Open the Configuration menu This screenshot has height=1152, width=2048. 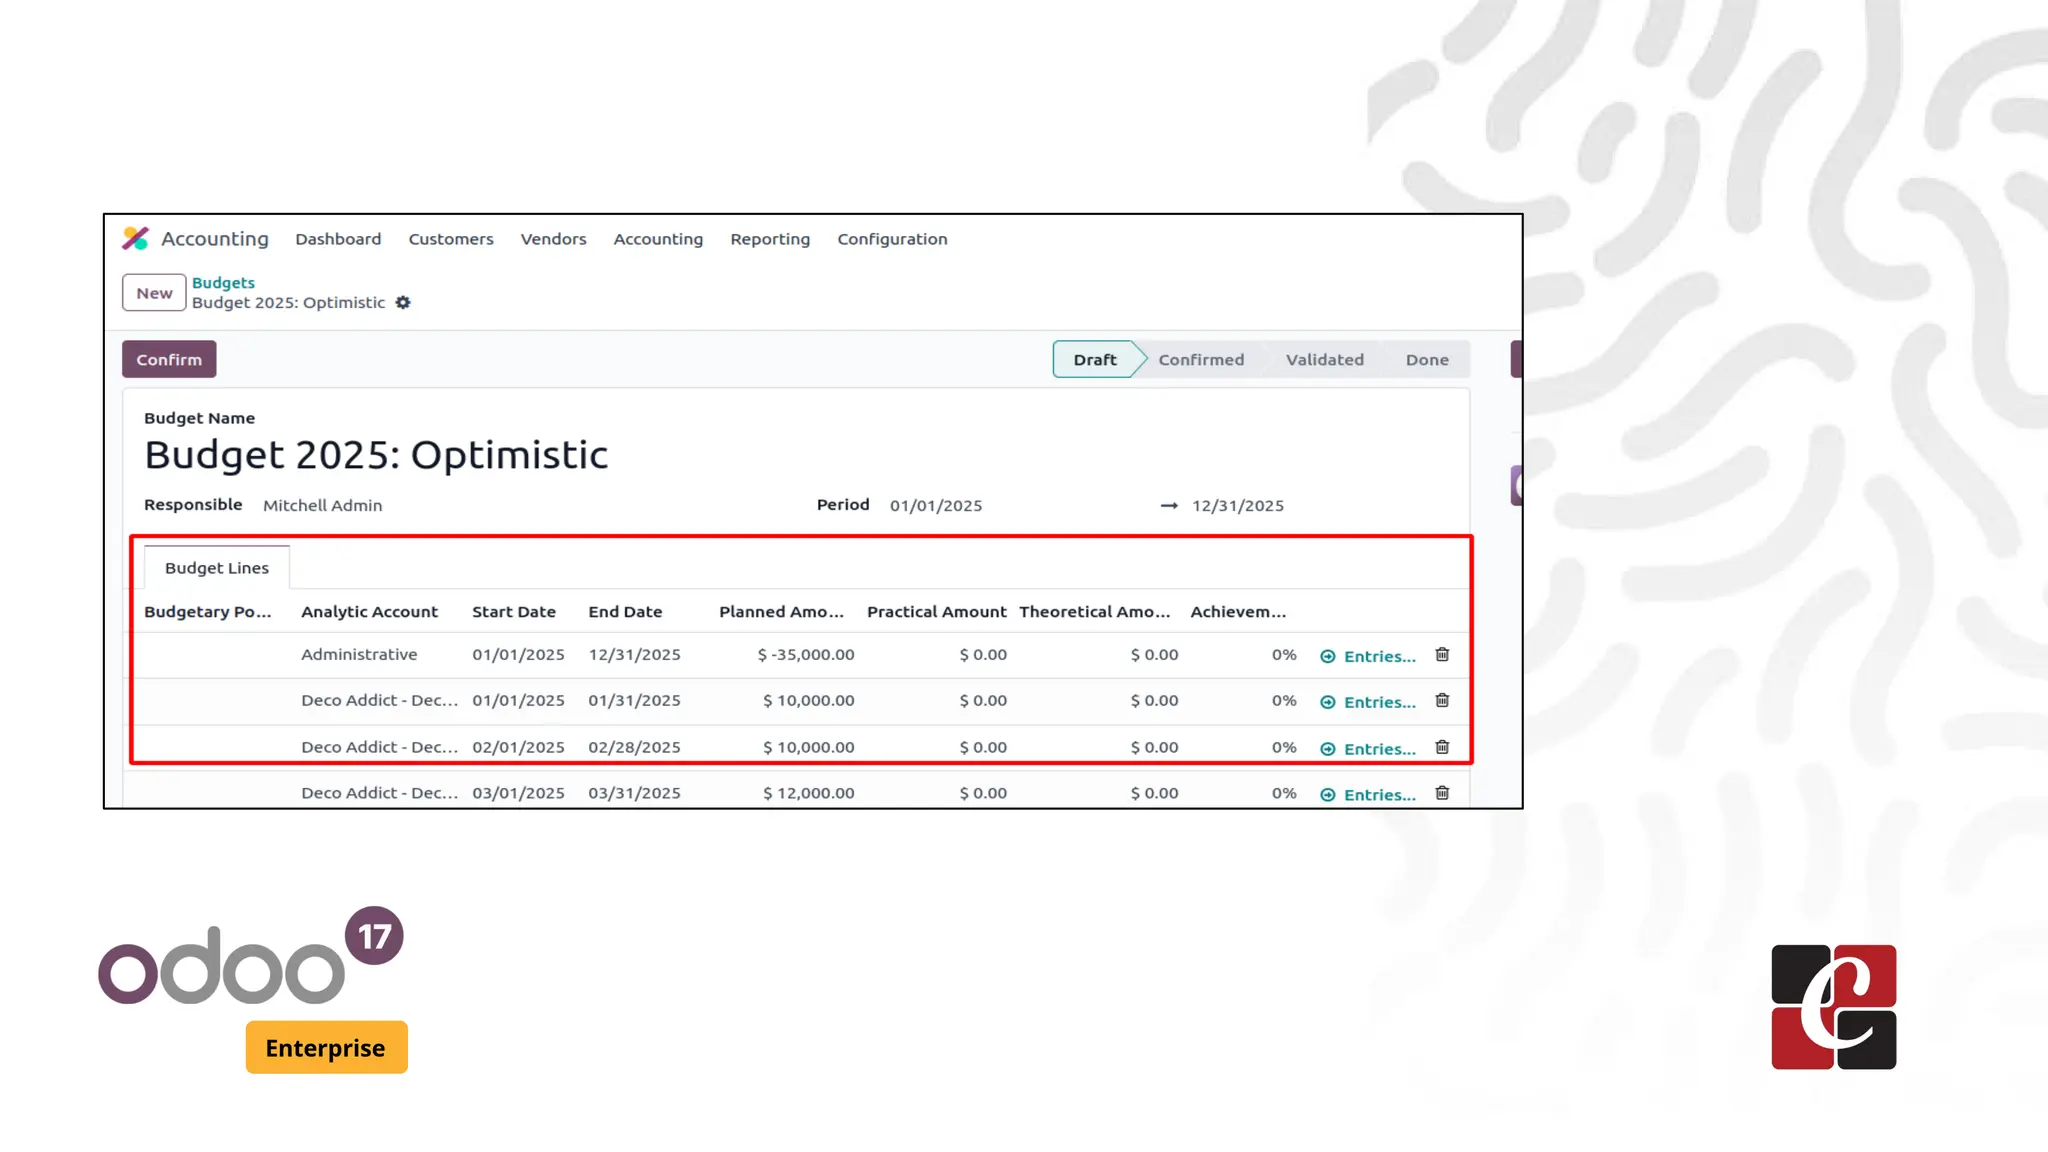coord(892,239)
